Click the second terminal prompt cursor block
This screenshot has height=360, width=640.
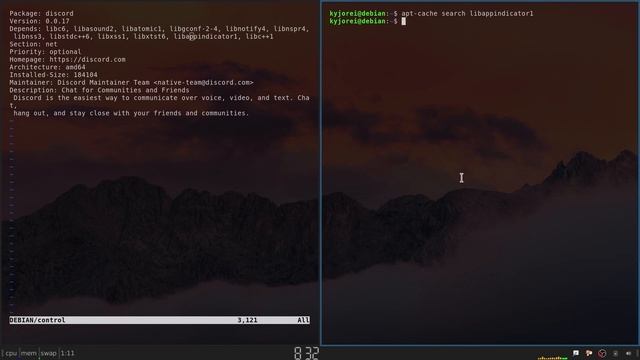pyautogui.click(x=404, y=21)
